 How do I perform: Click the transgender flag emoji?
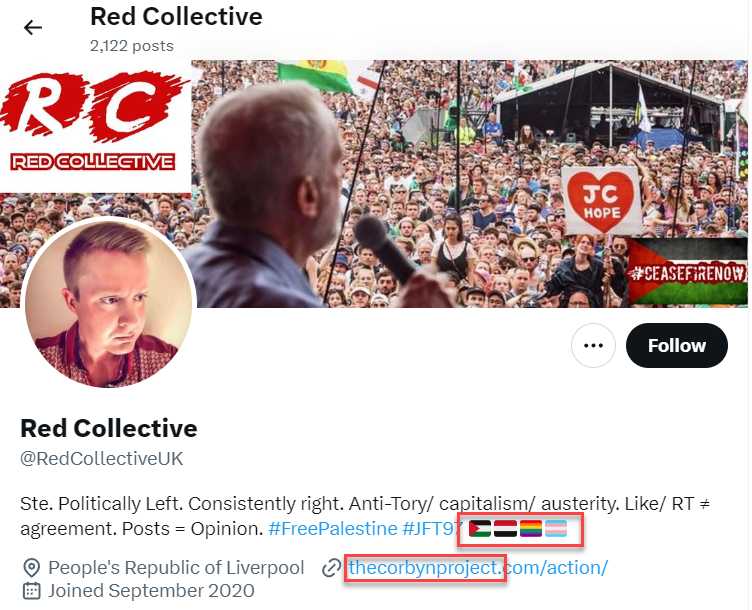pyautogui.click(x=556, y=530)
